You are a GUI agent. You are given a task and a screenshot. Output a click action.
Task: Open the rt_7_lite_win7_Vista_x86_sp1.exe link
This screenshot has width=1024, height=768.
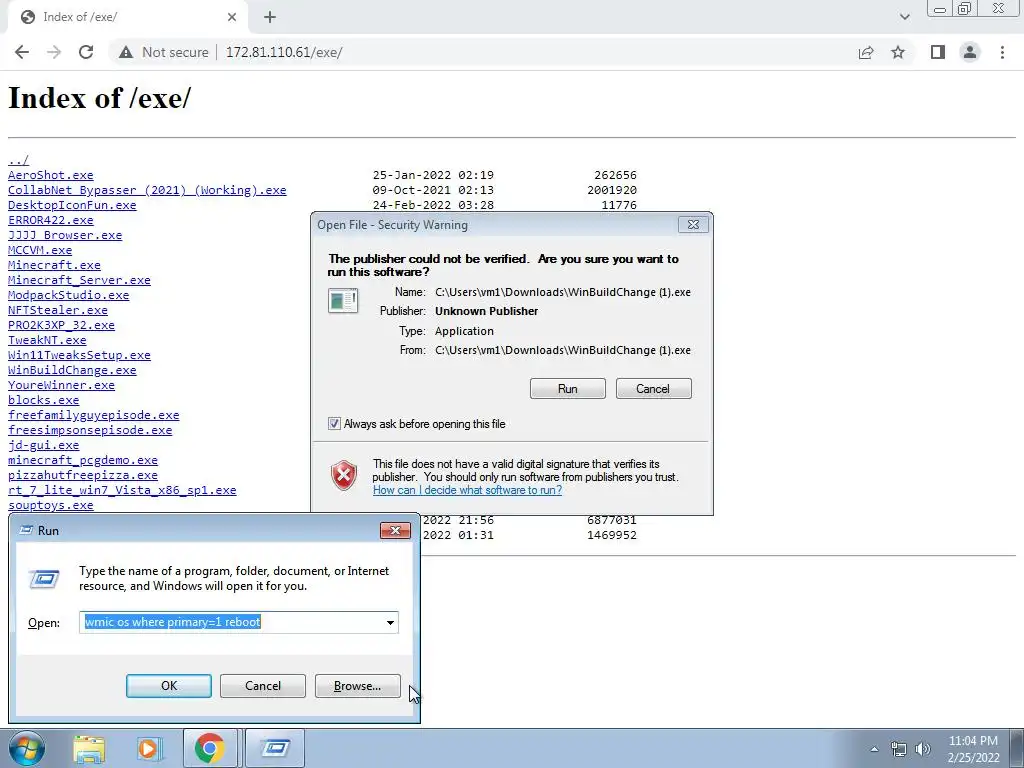pos(122,490)
